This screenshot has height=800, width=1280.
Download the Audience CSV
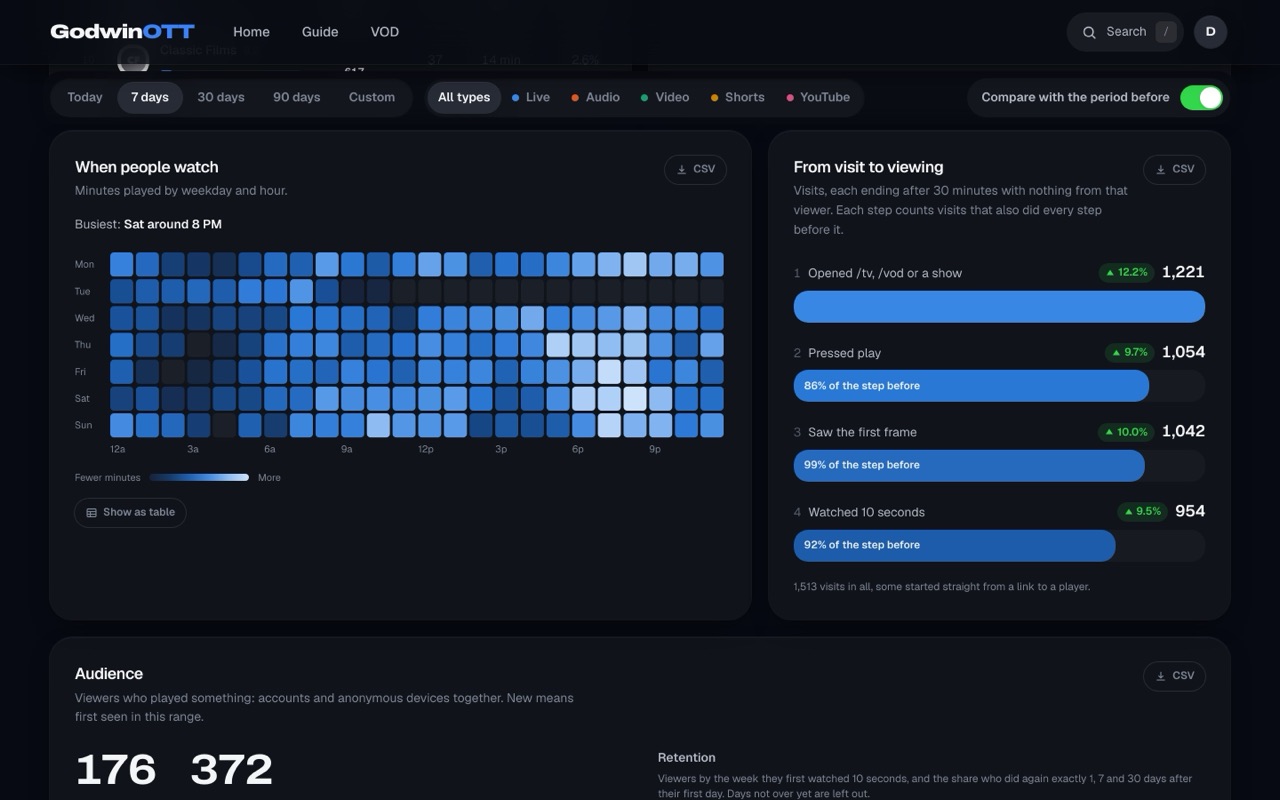click(x=1174, y=676)
